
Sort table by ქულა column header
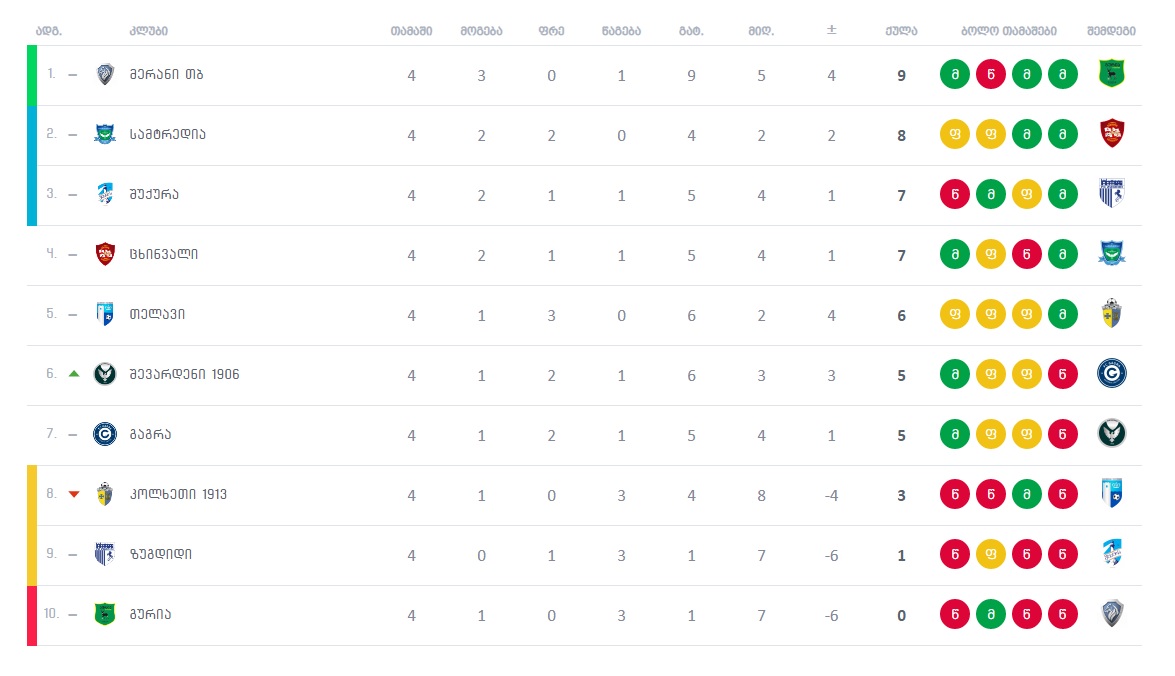coord(901,31)
